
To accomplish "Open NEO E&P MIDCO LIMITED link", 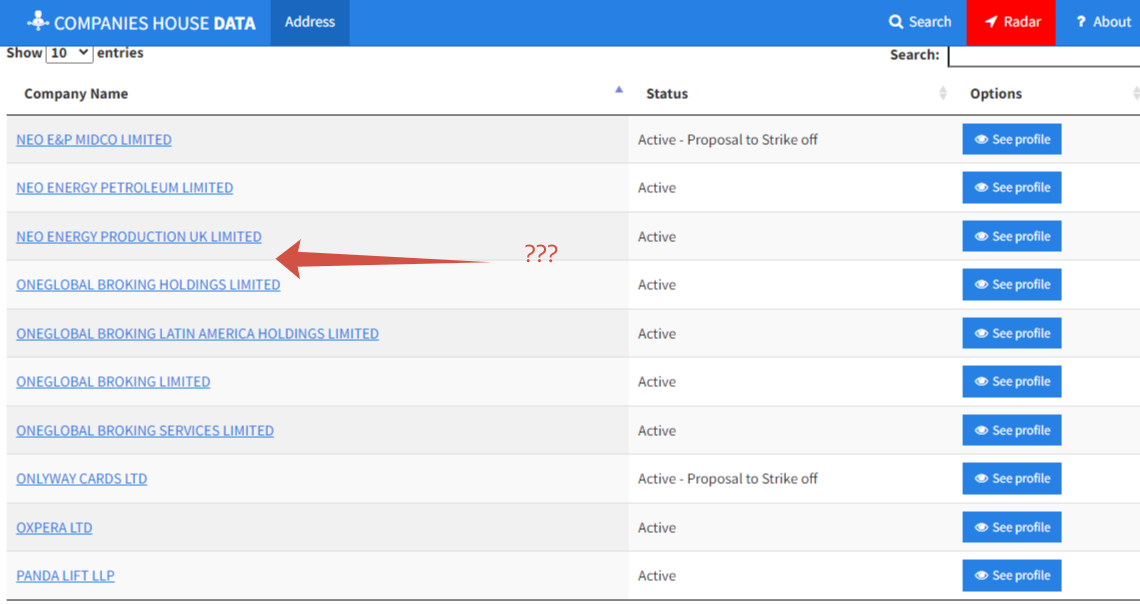I will point(94,140).
